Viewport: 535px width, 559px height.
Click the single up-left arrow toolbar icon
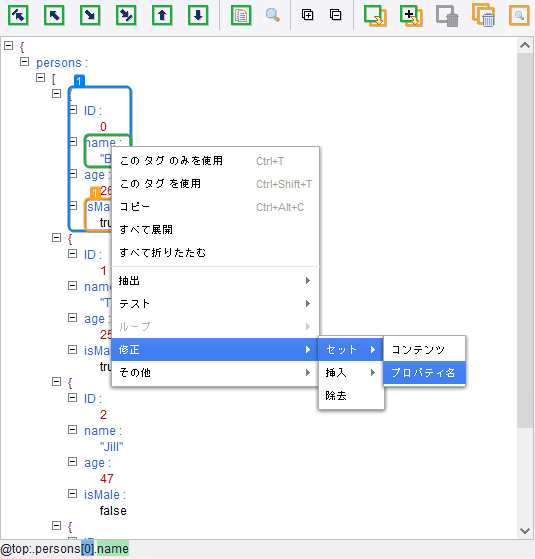click(x=54, y=15)
